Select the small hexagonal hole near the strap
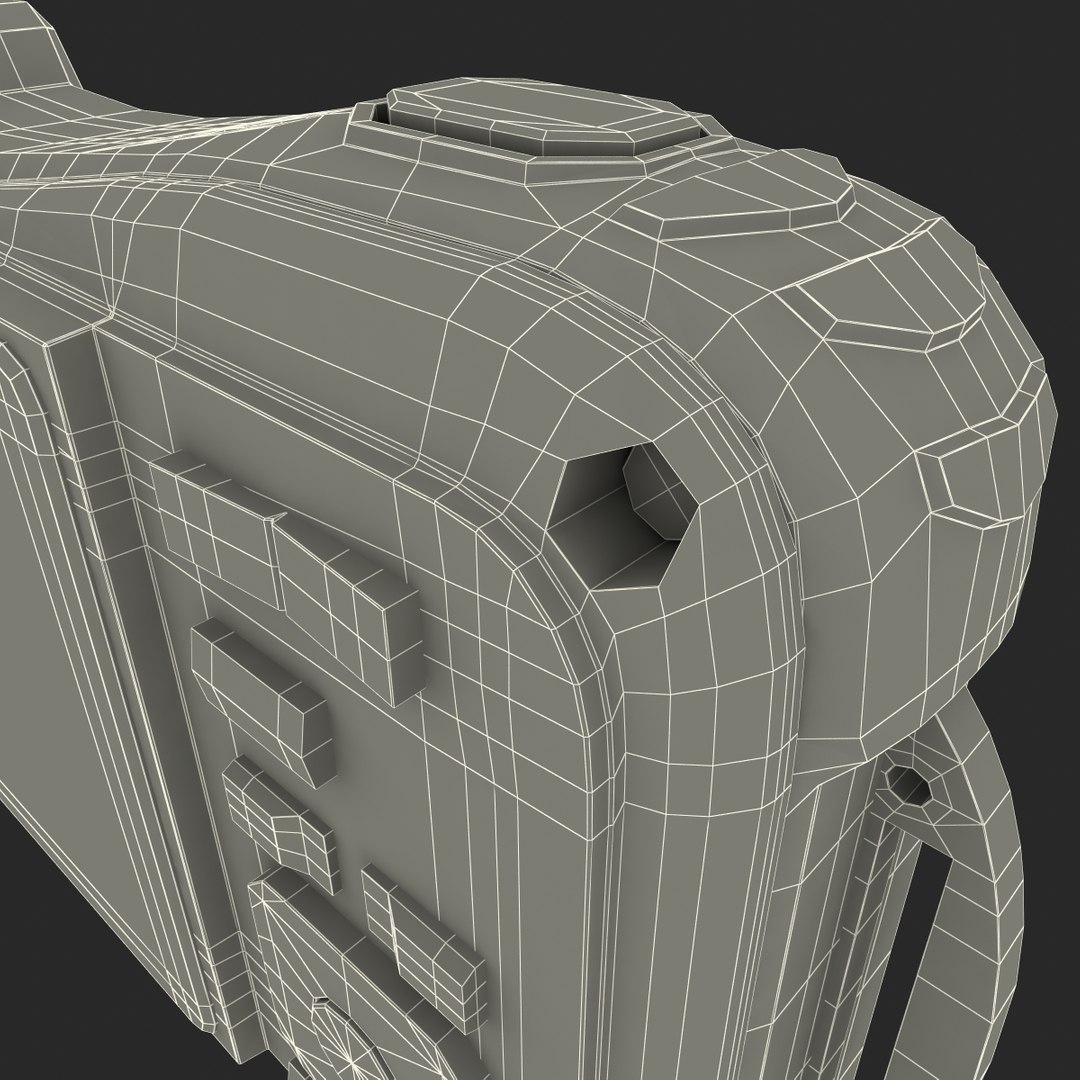This screenshot has width=1080, height=1080. (908, 785)
